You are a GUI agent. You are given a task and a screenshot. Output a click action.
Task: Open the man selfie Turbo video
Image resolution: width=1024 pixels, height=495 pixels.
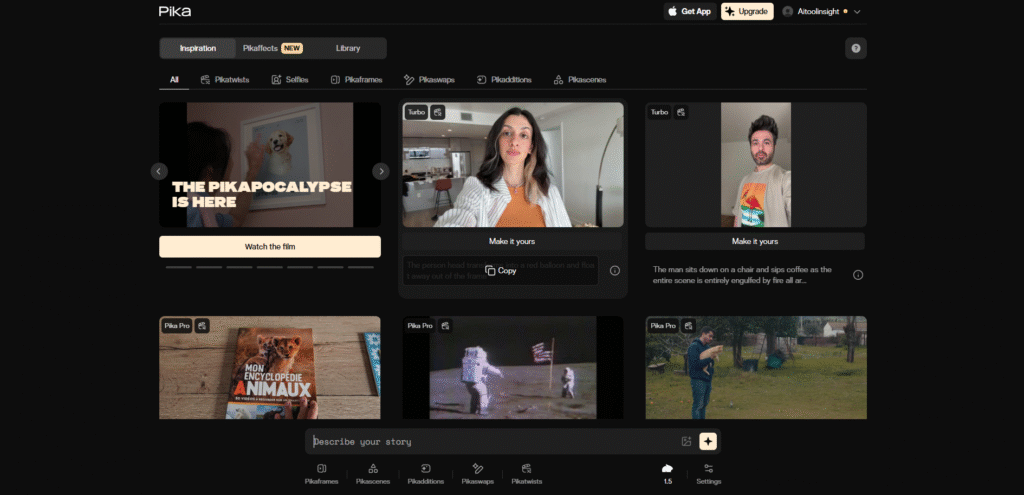(756, 165)
